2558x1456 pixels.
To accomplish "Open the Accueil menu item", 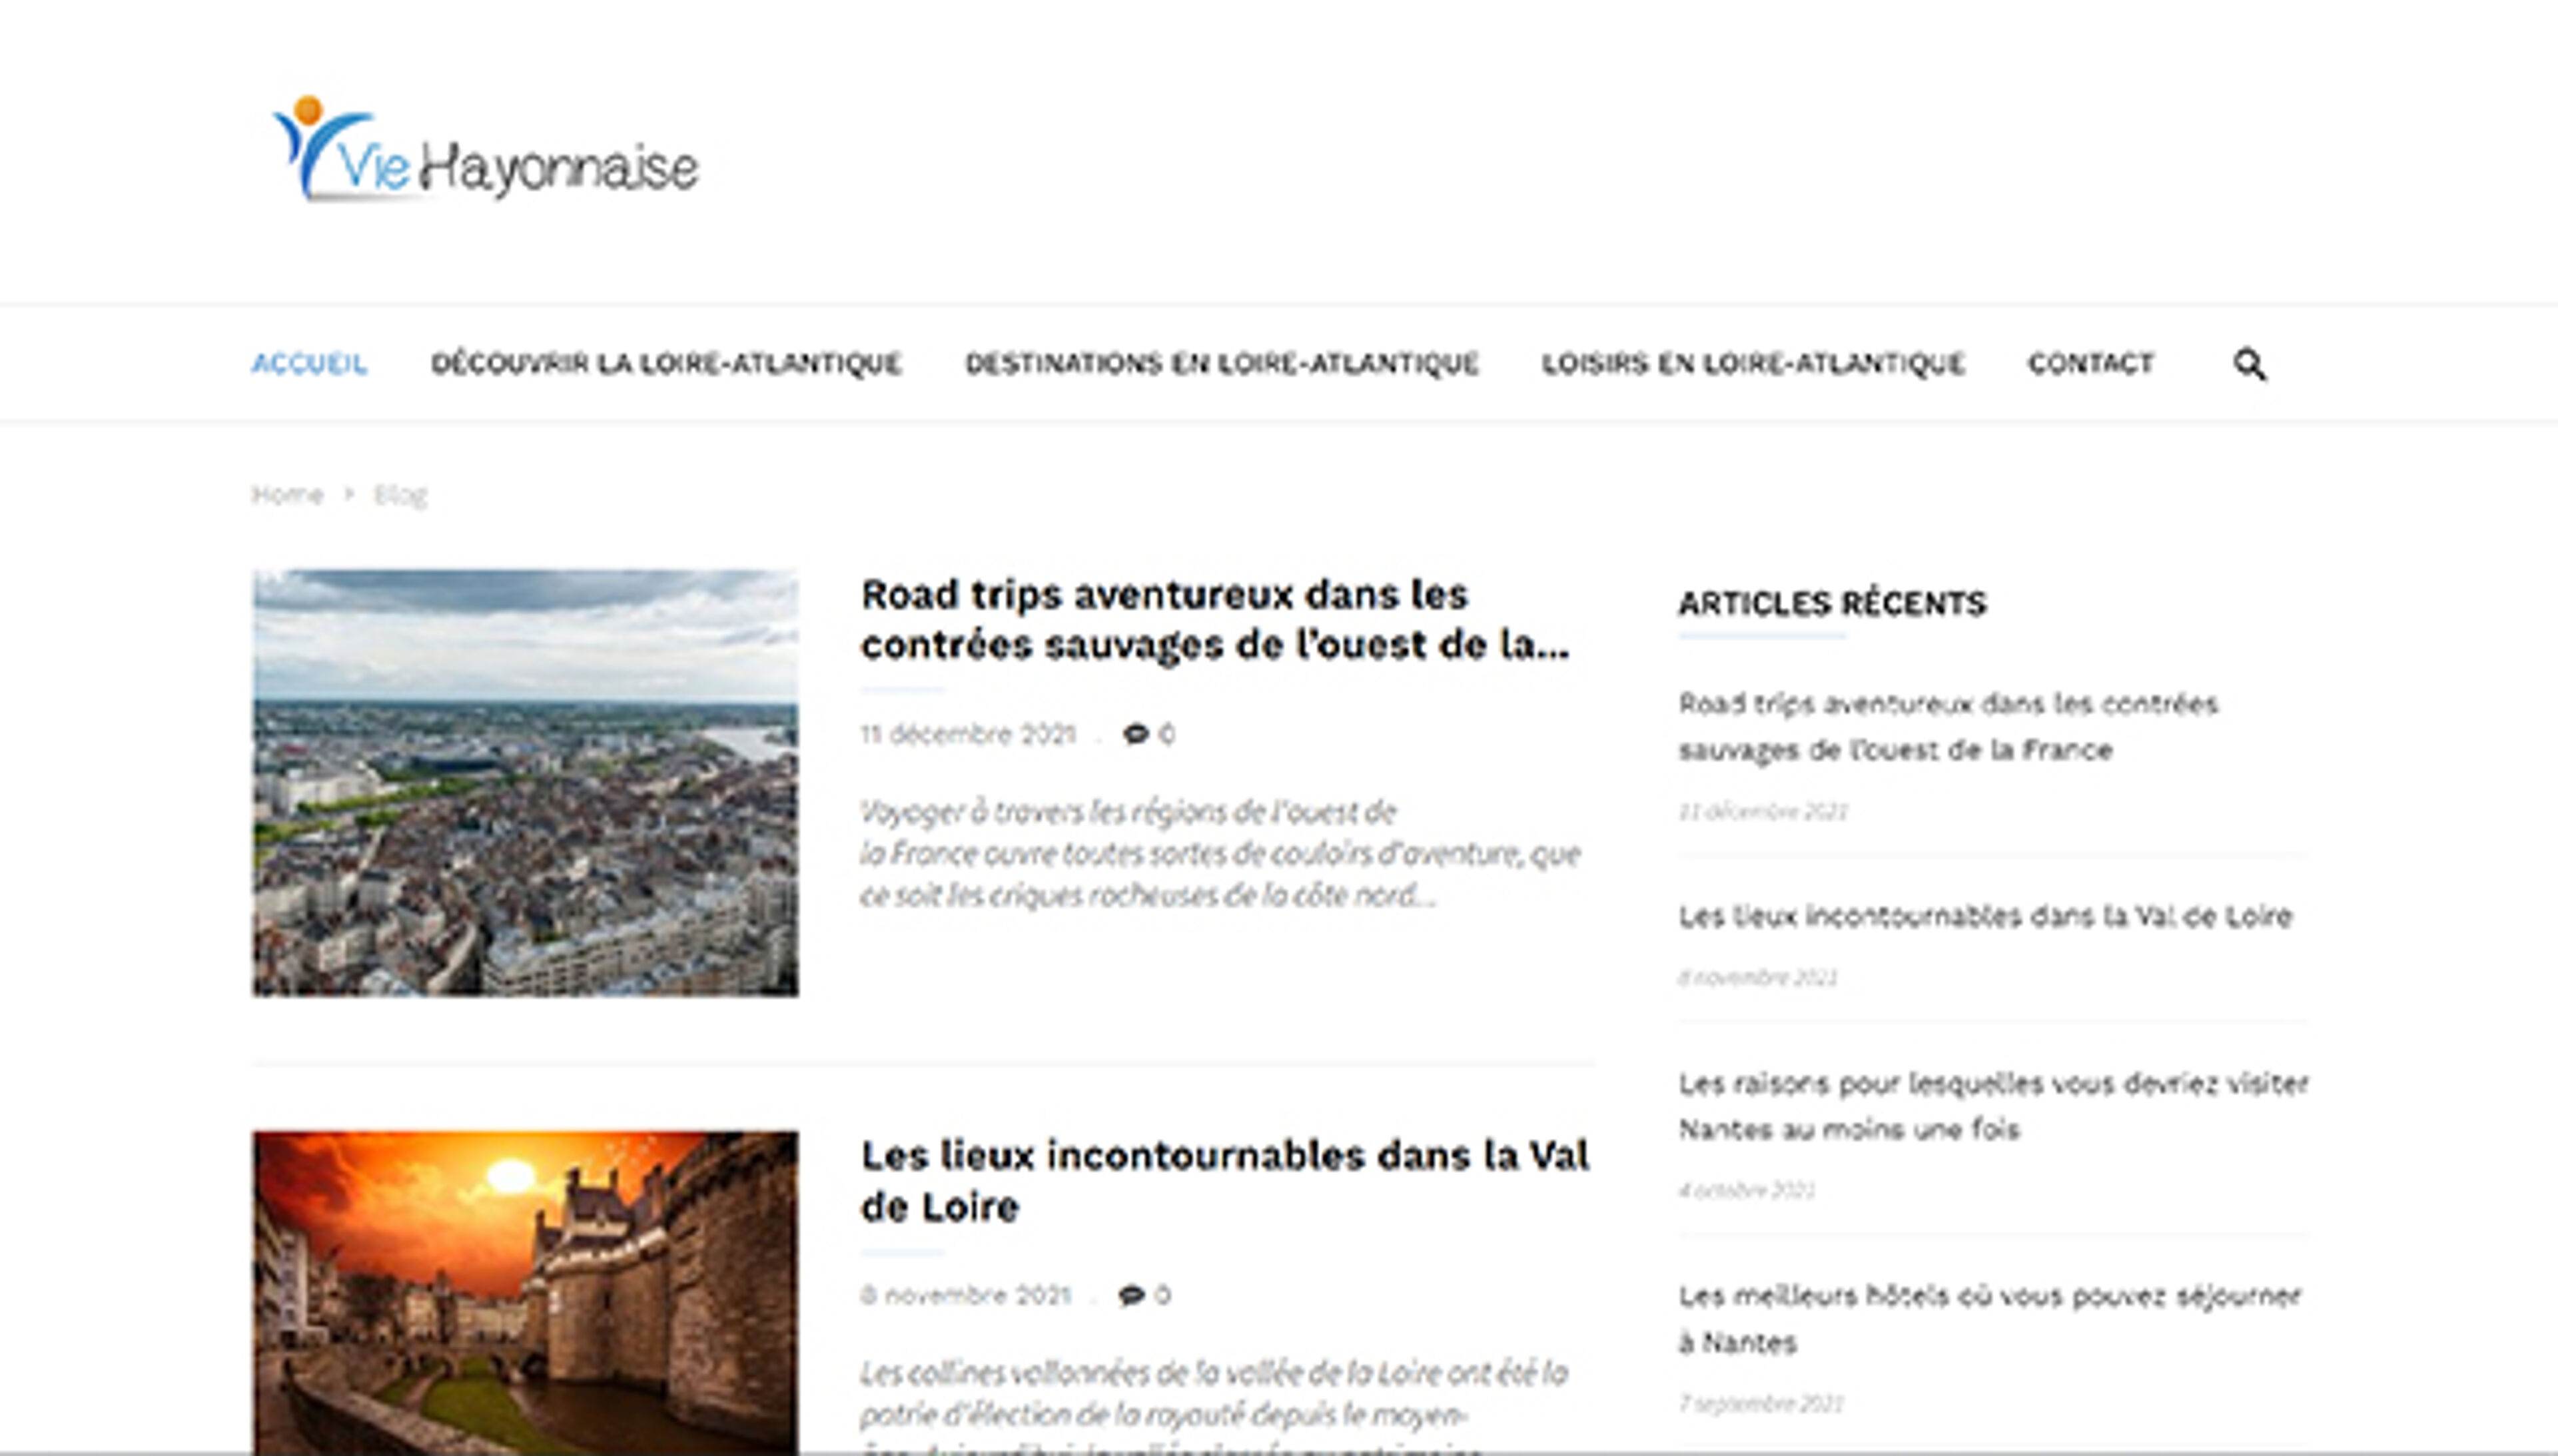I will [309, 363].
